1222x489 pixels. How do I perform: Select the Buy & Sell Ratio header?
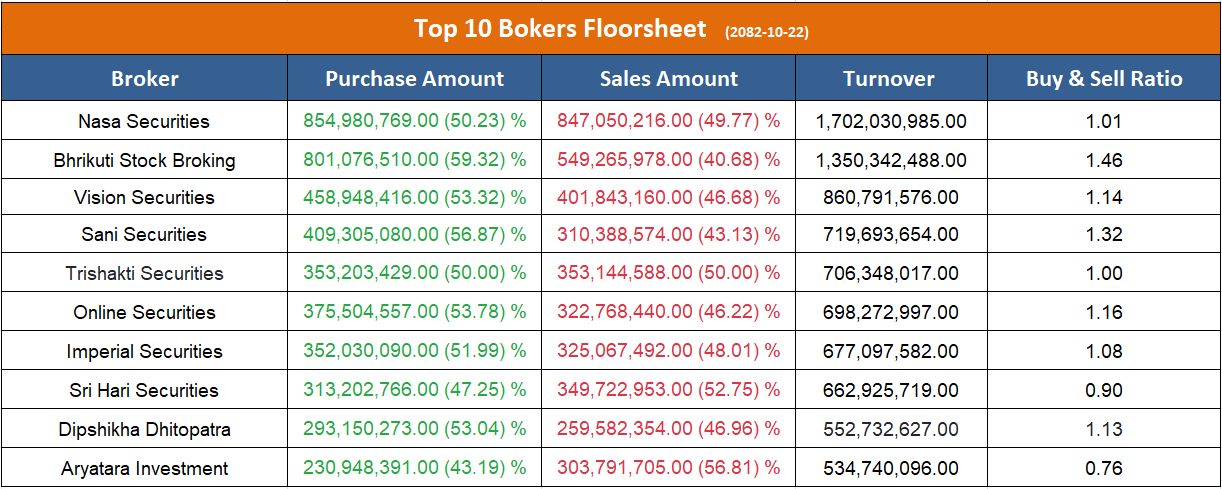[x=1104, y=78]
